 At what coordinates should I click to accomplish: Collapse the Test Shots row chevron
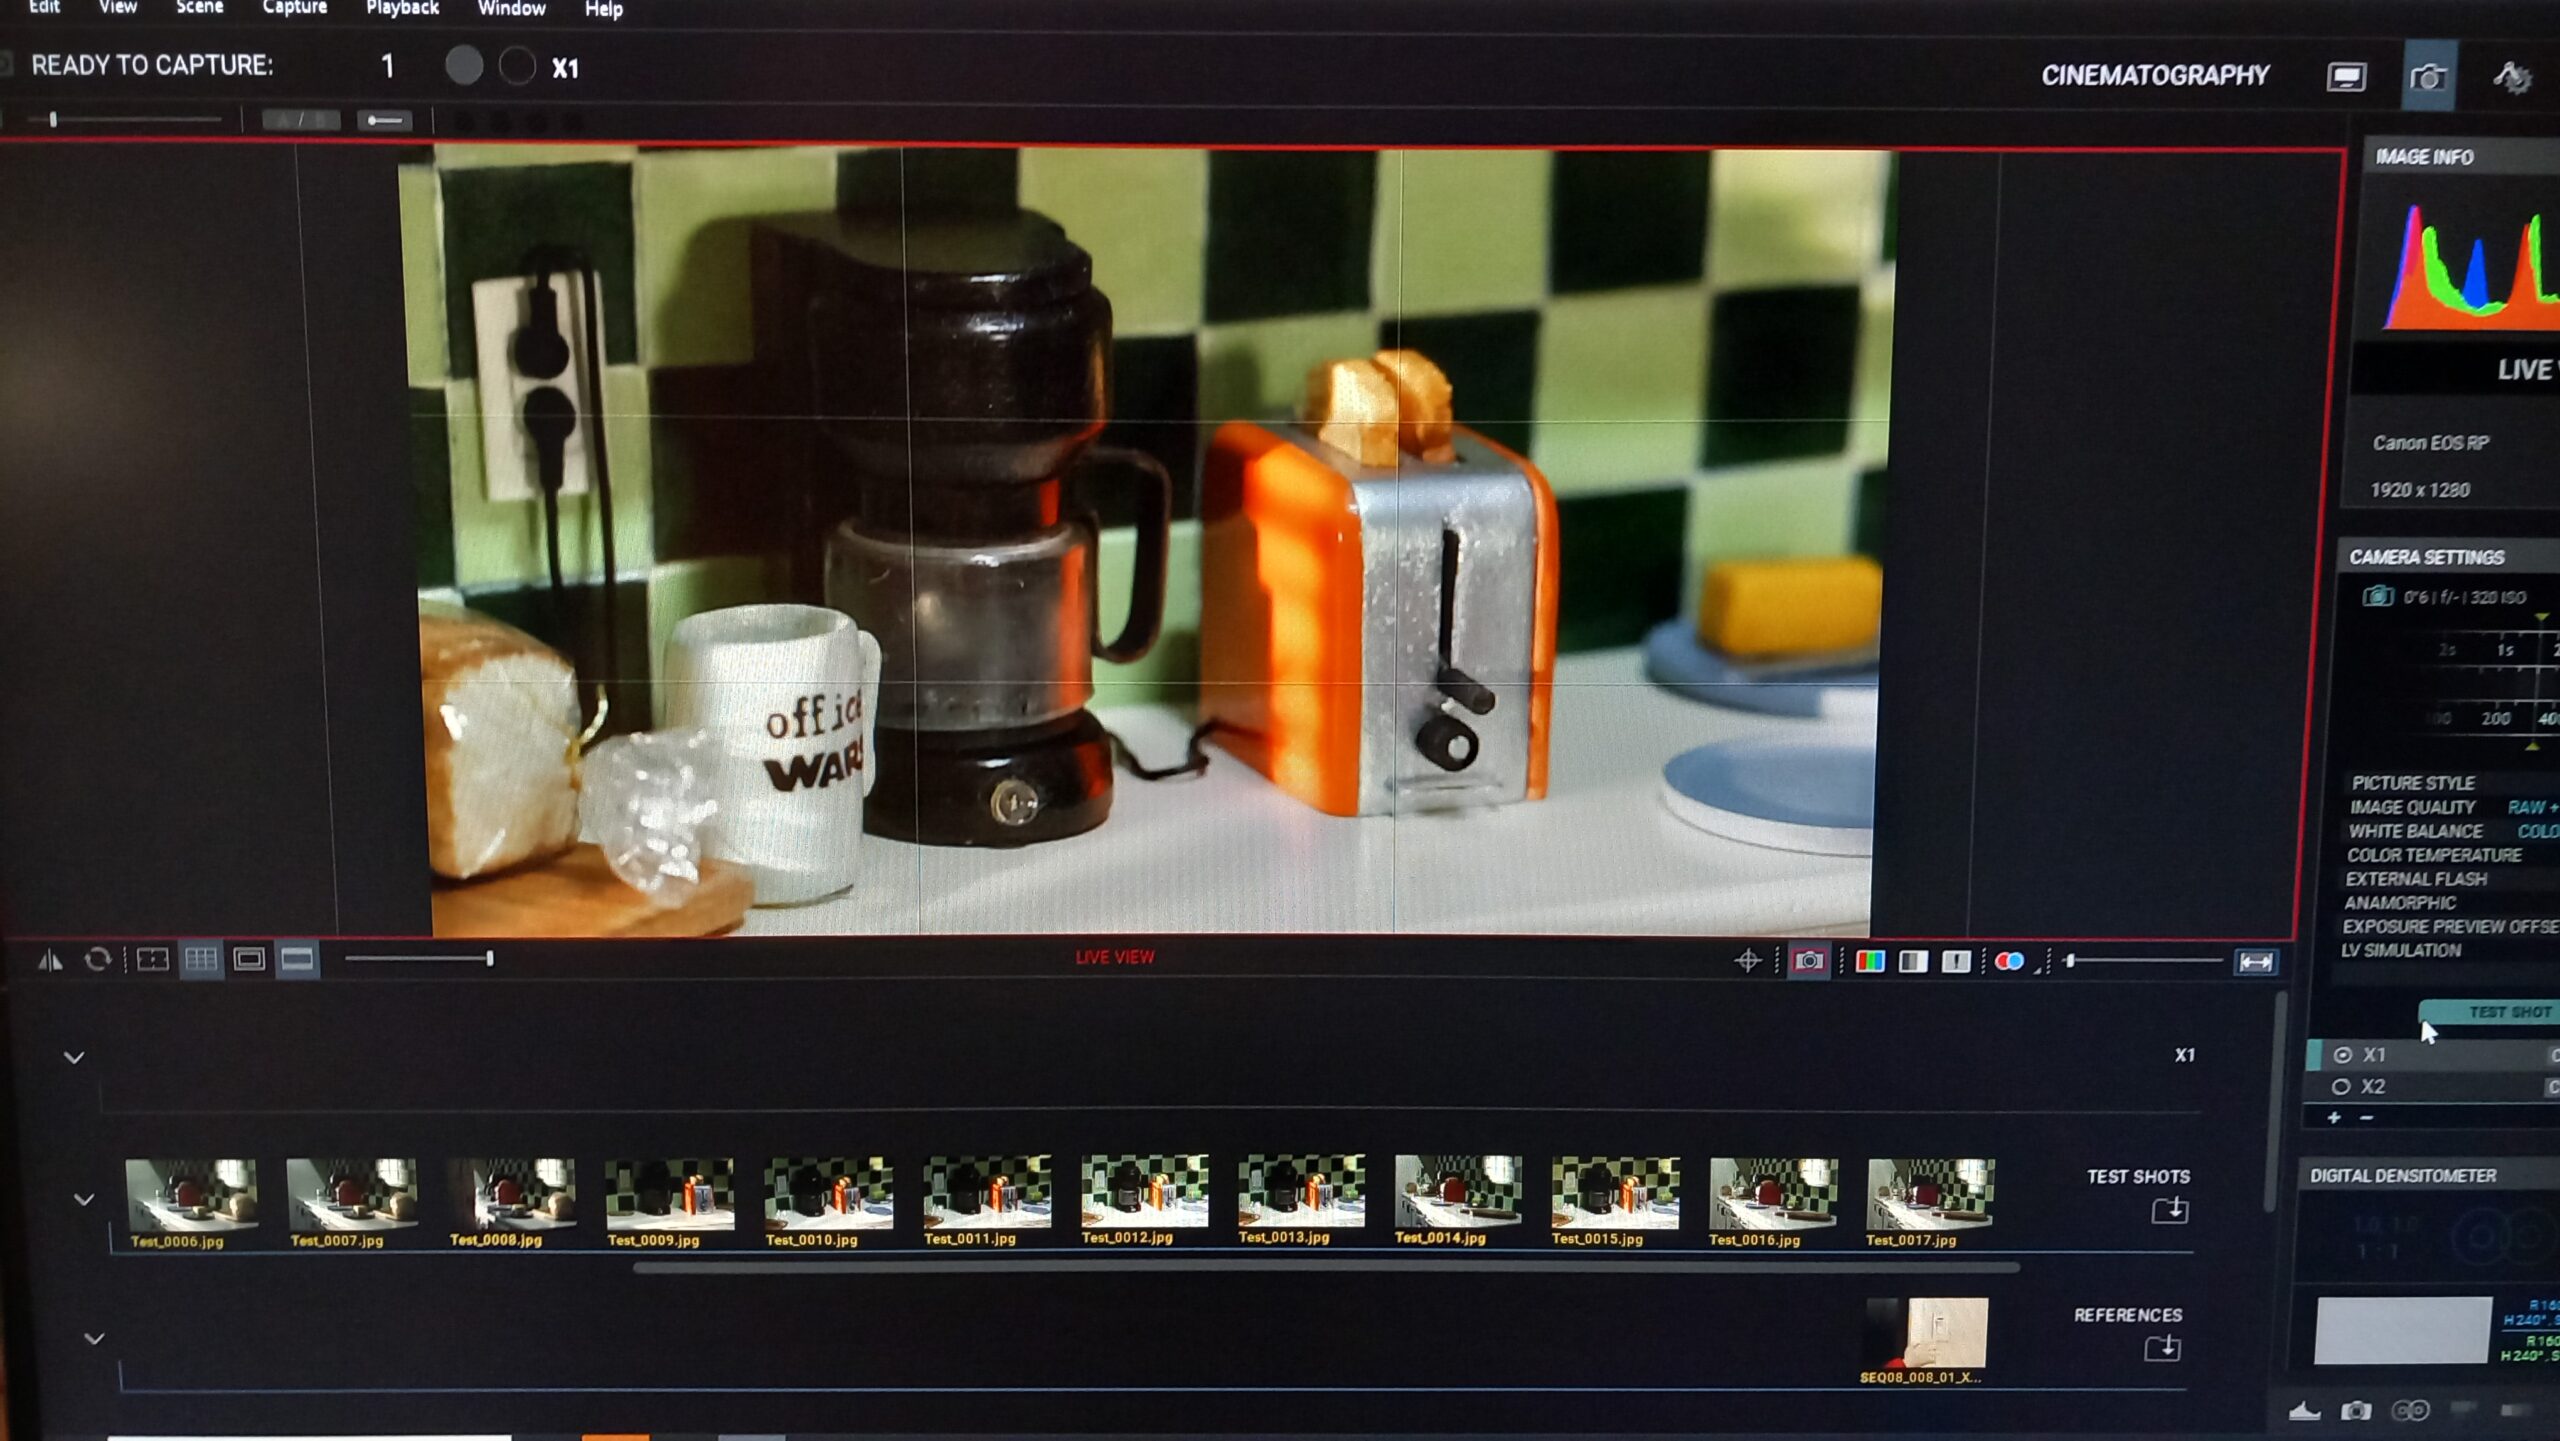(x=84, y=1199)
